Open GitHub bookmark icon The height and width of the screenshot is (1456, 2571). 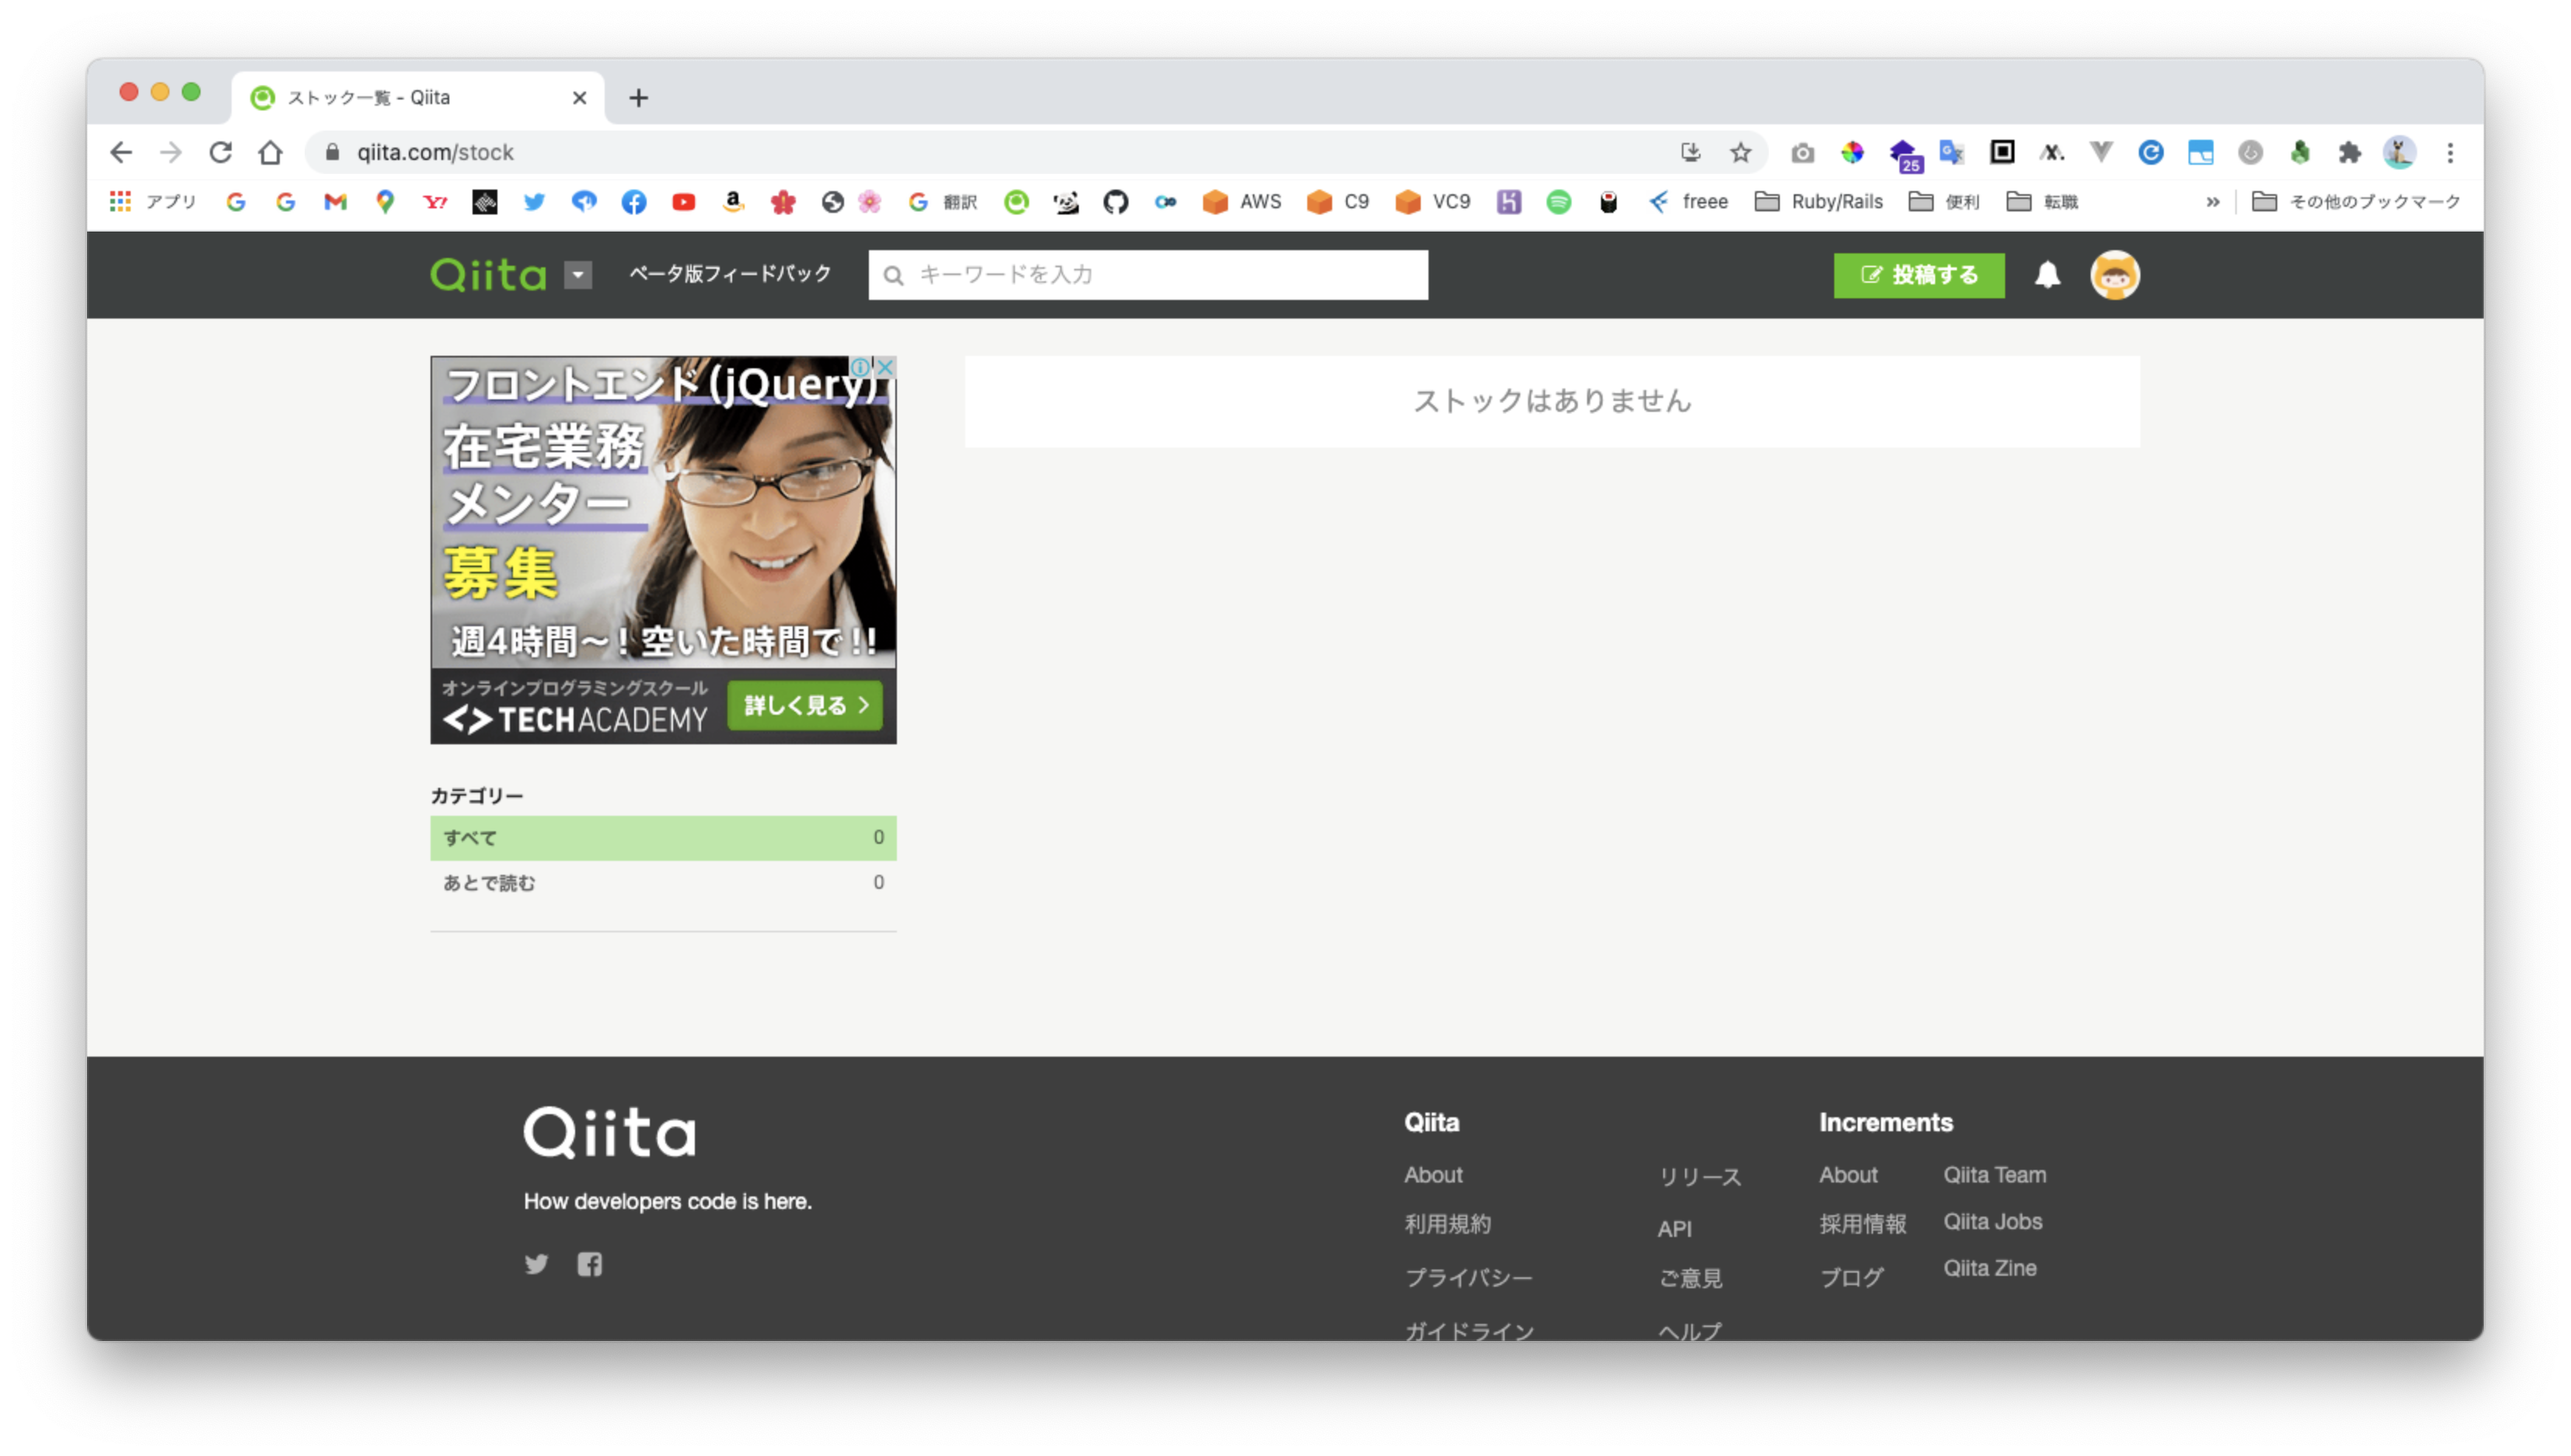coord(1115,202)
